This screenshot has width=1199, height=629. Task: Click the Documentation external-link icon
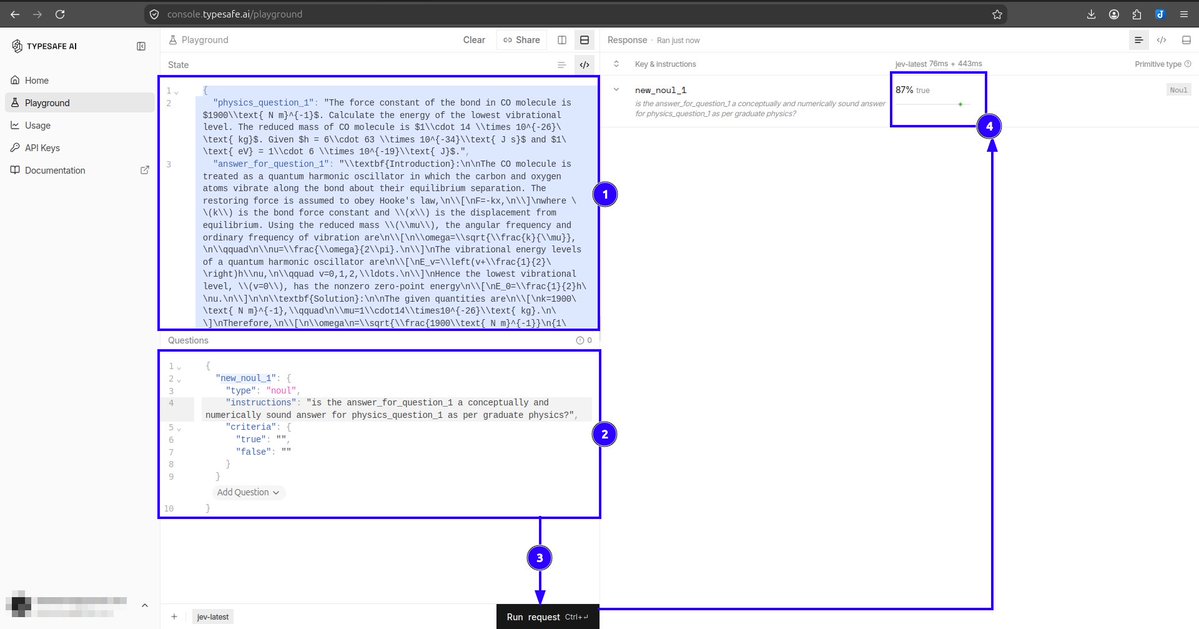(145, 170)
